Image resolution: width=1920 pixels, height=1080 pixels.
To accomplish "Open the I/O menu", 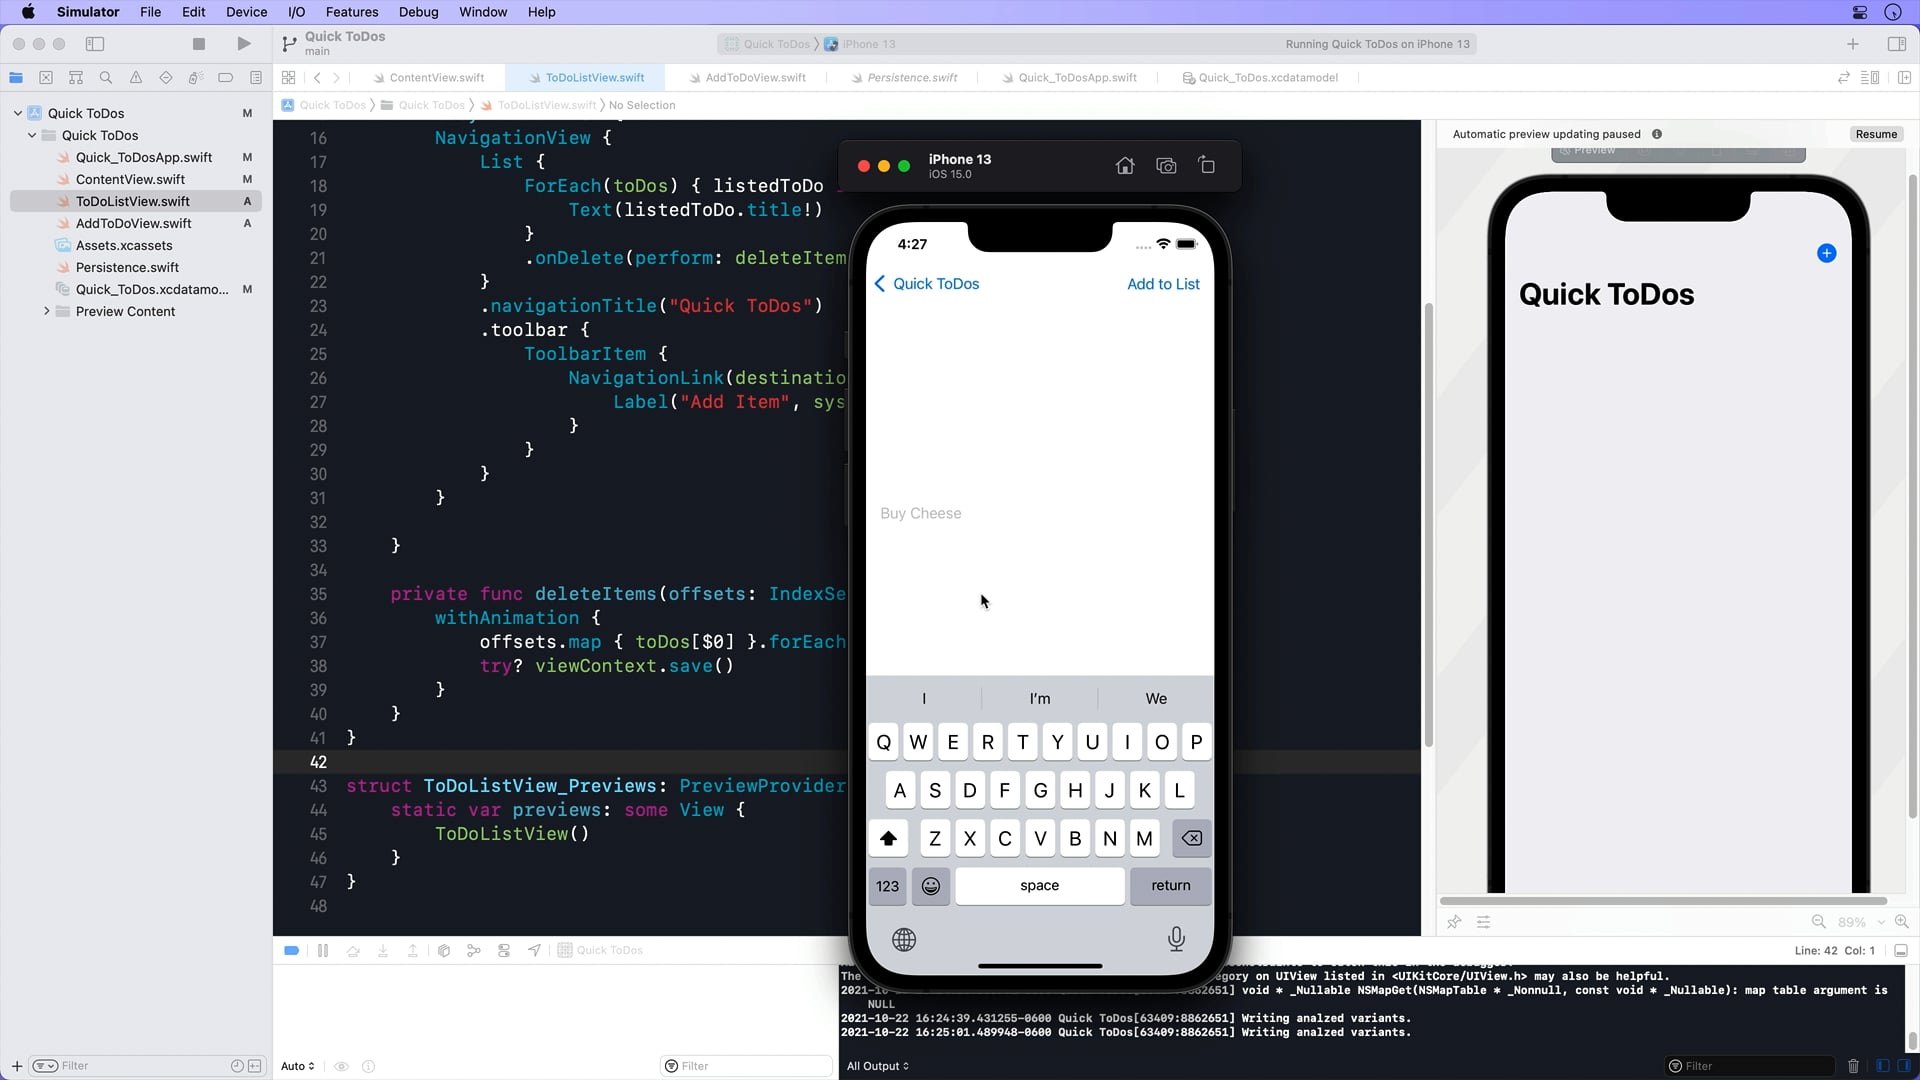I will [x=296, y=12].
